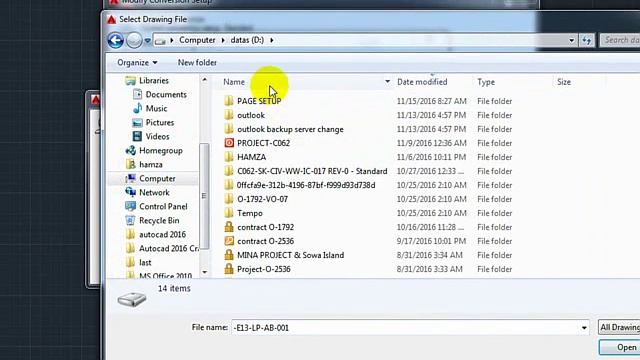Screen dimensions: 640x360
Task: Open the Documents library
Action: [160, 94]
